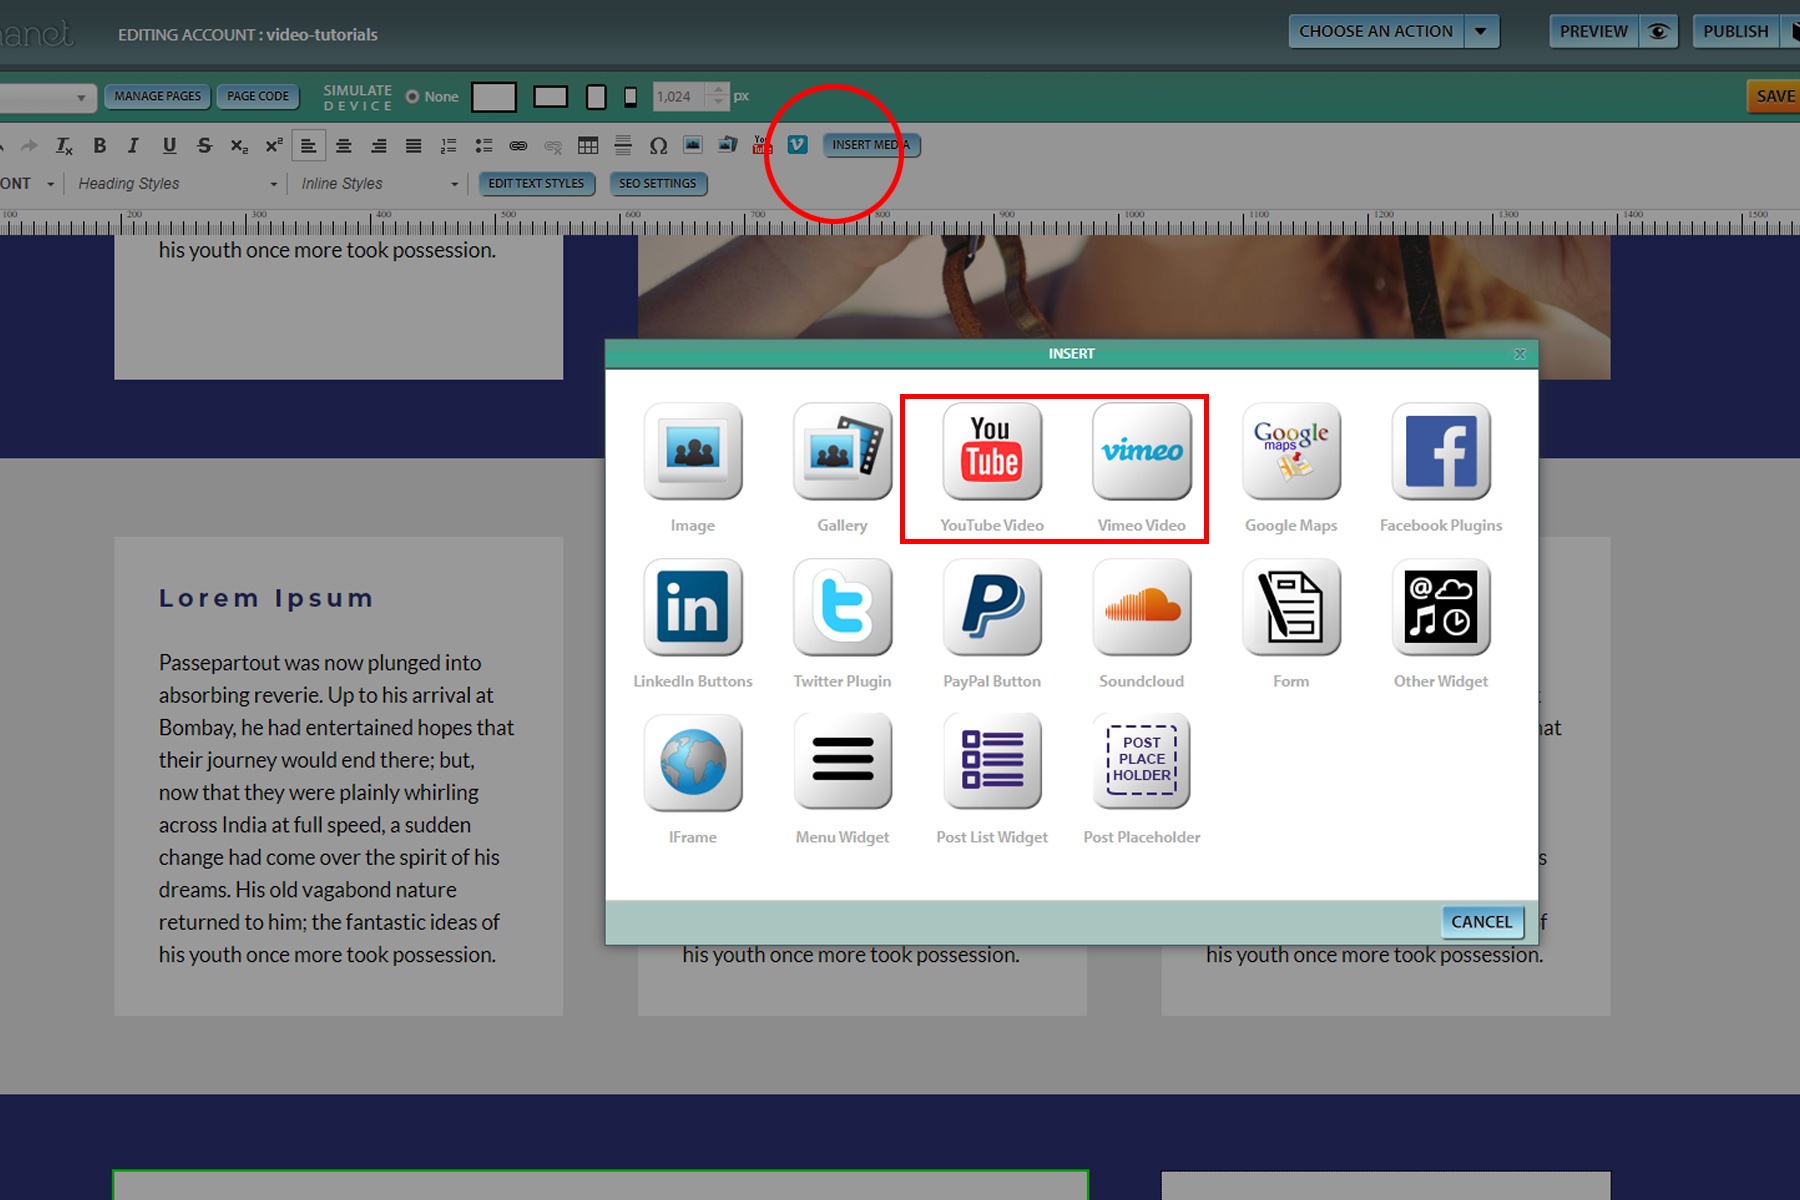The image size is (1800, 1200).
Task: Click the pixel width input field
Action: pos(680,97)
